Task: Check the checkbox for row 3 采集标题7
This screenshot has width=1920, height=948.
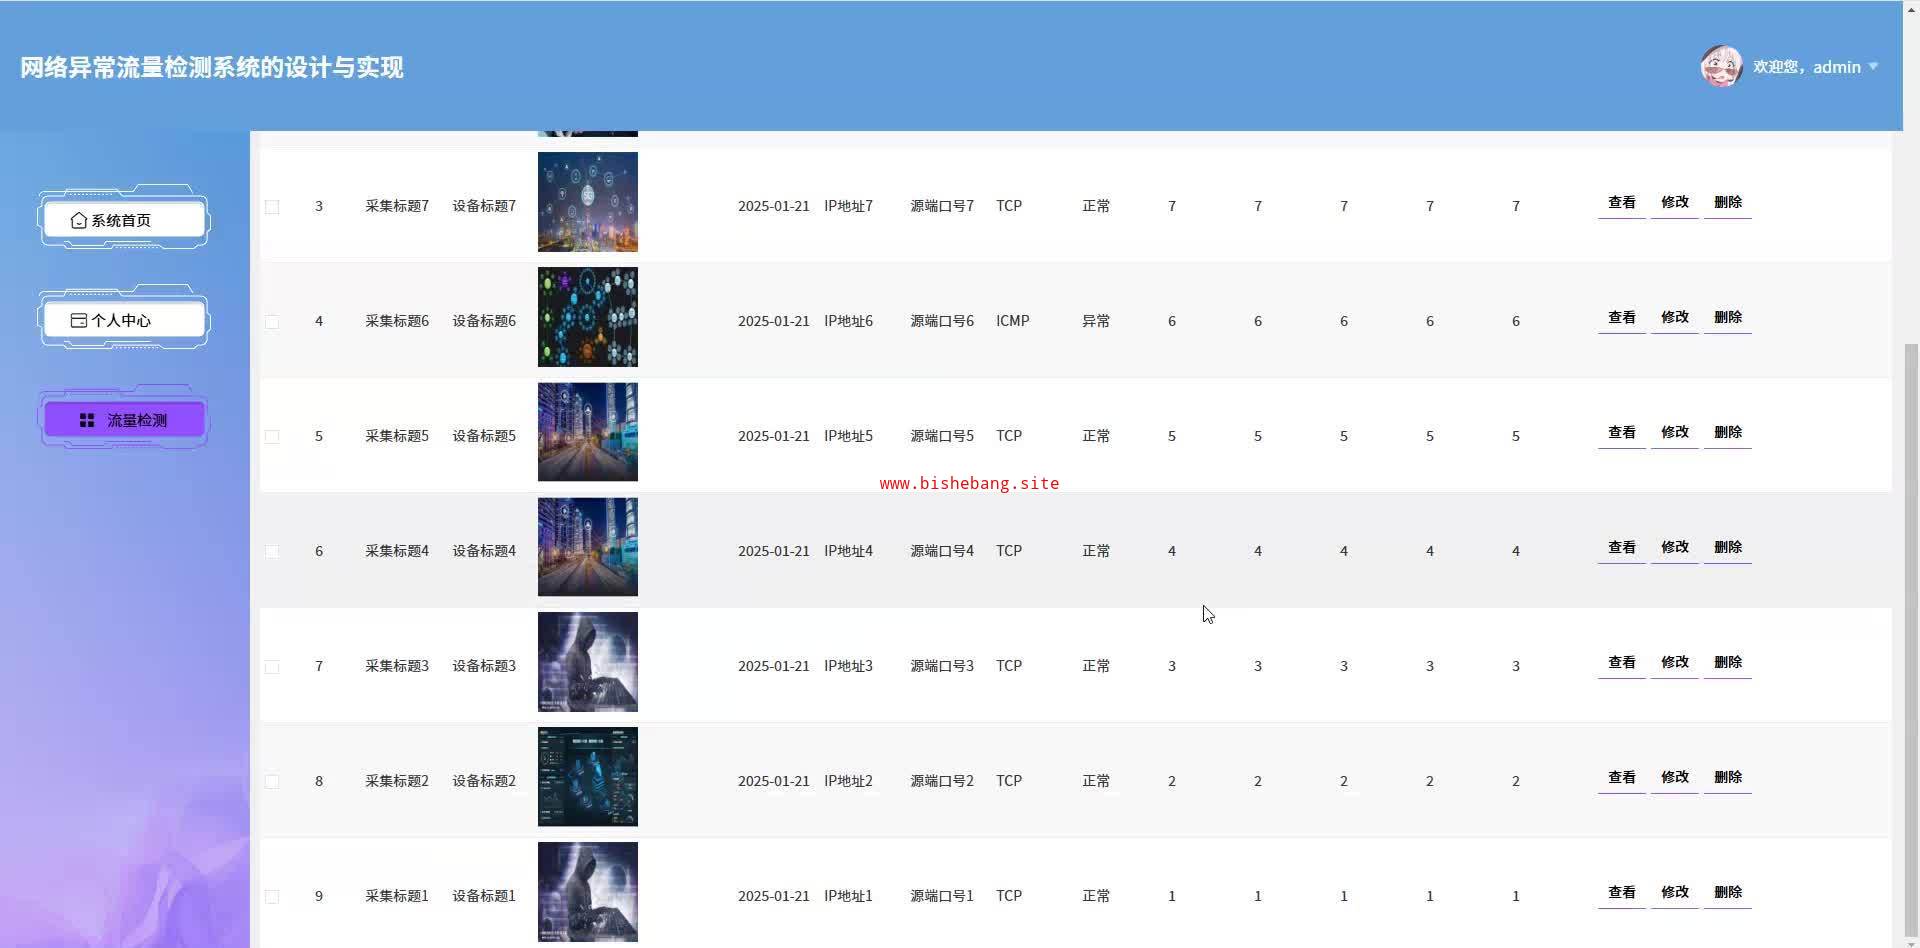Action: point(272,207)
